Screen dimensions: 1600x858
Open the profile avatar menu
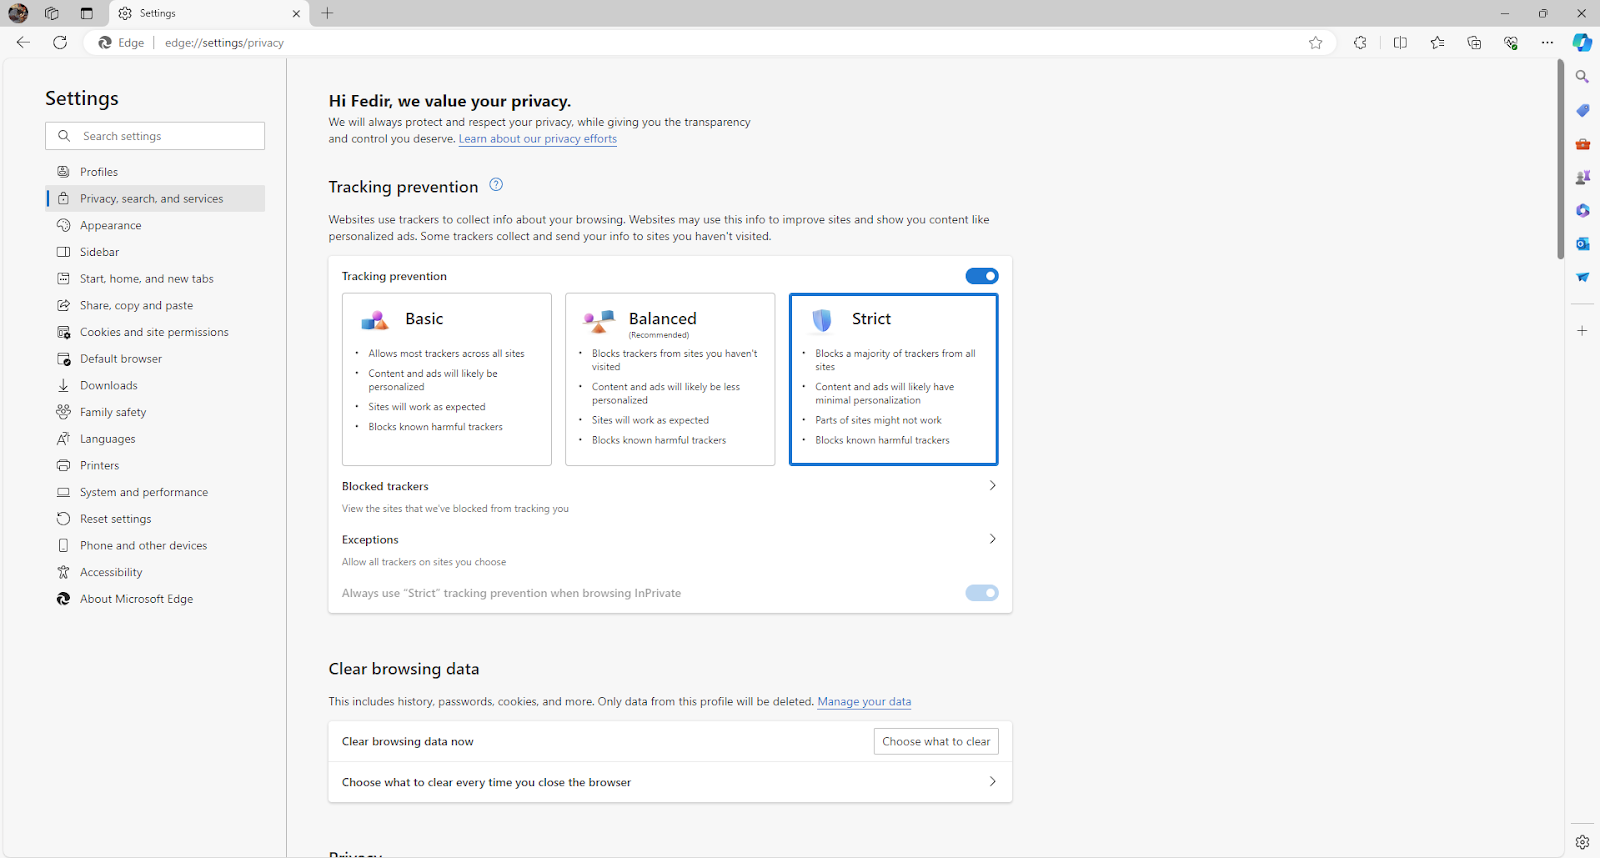click(18, 13)
